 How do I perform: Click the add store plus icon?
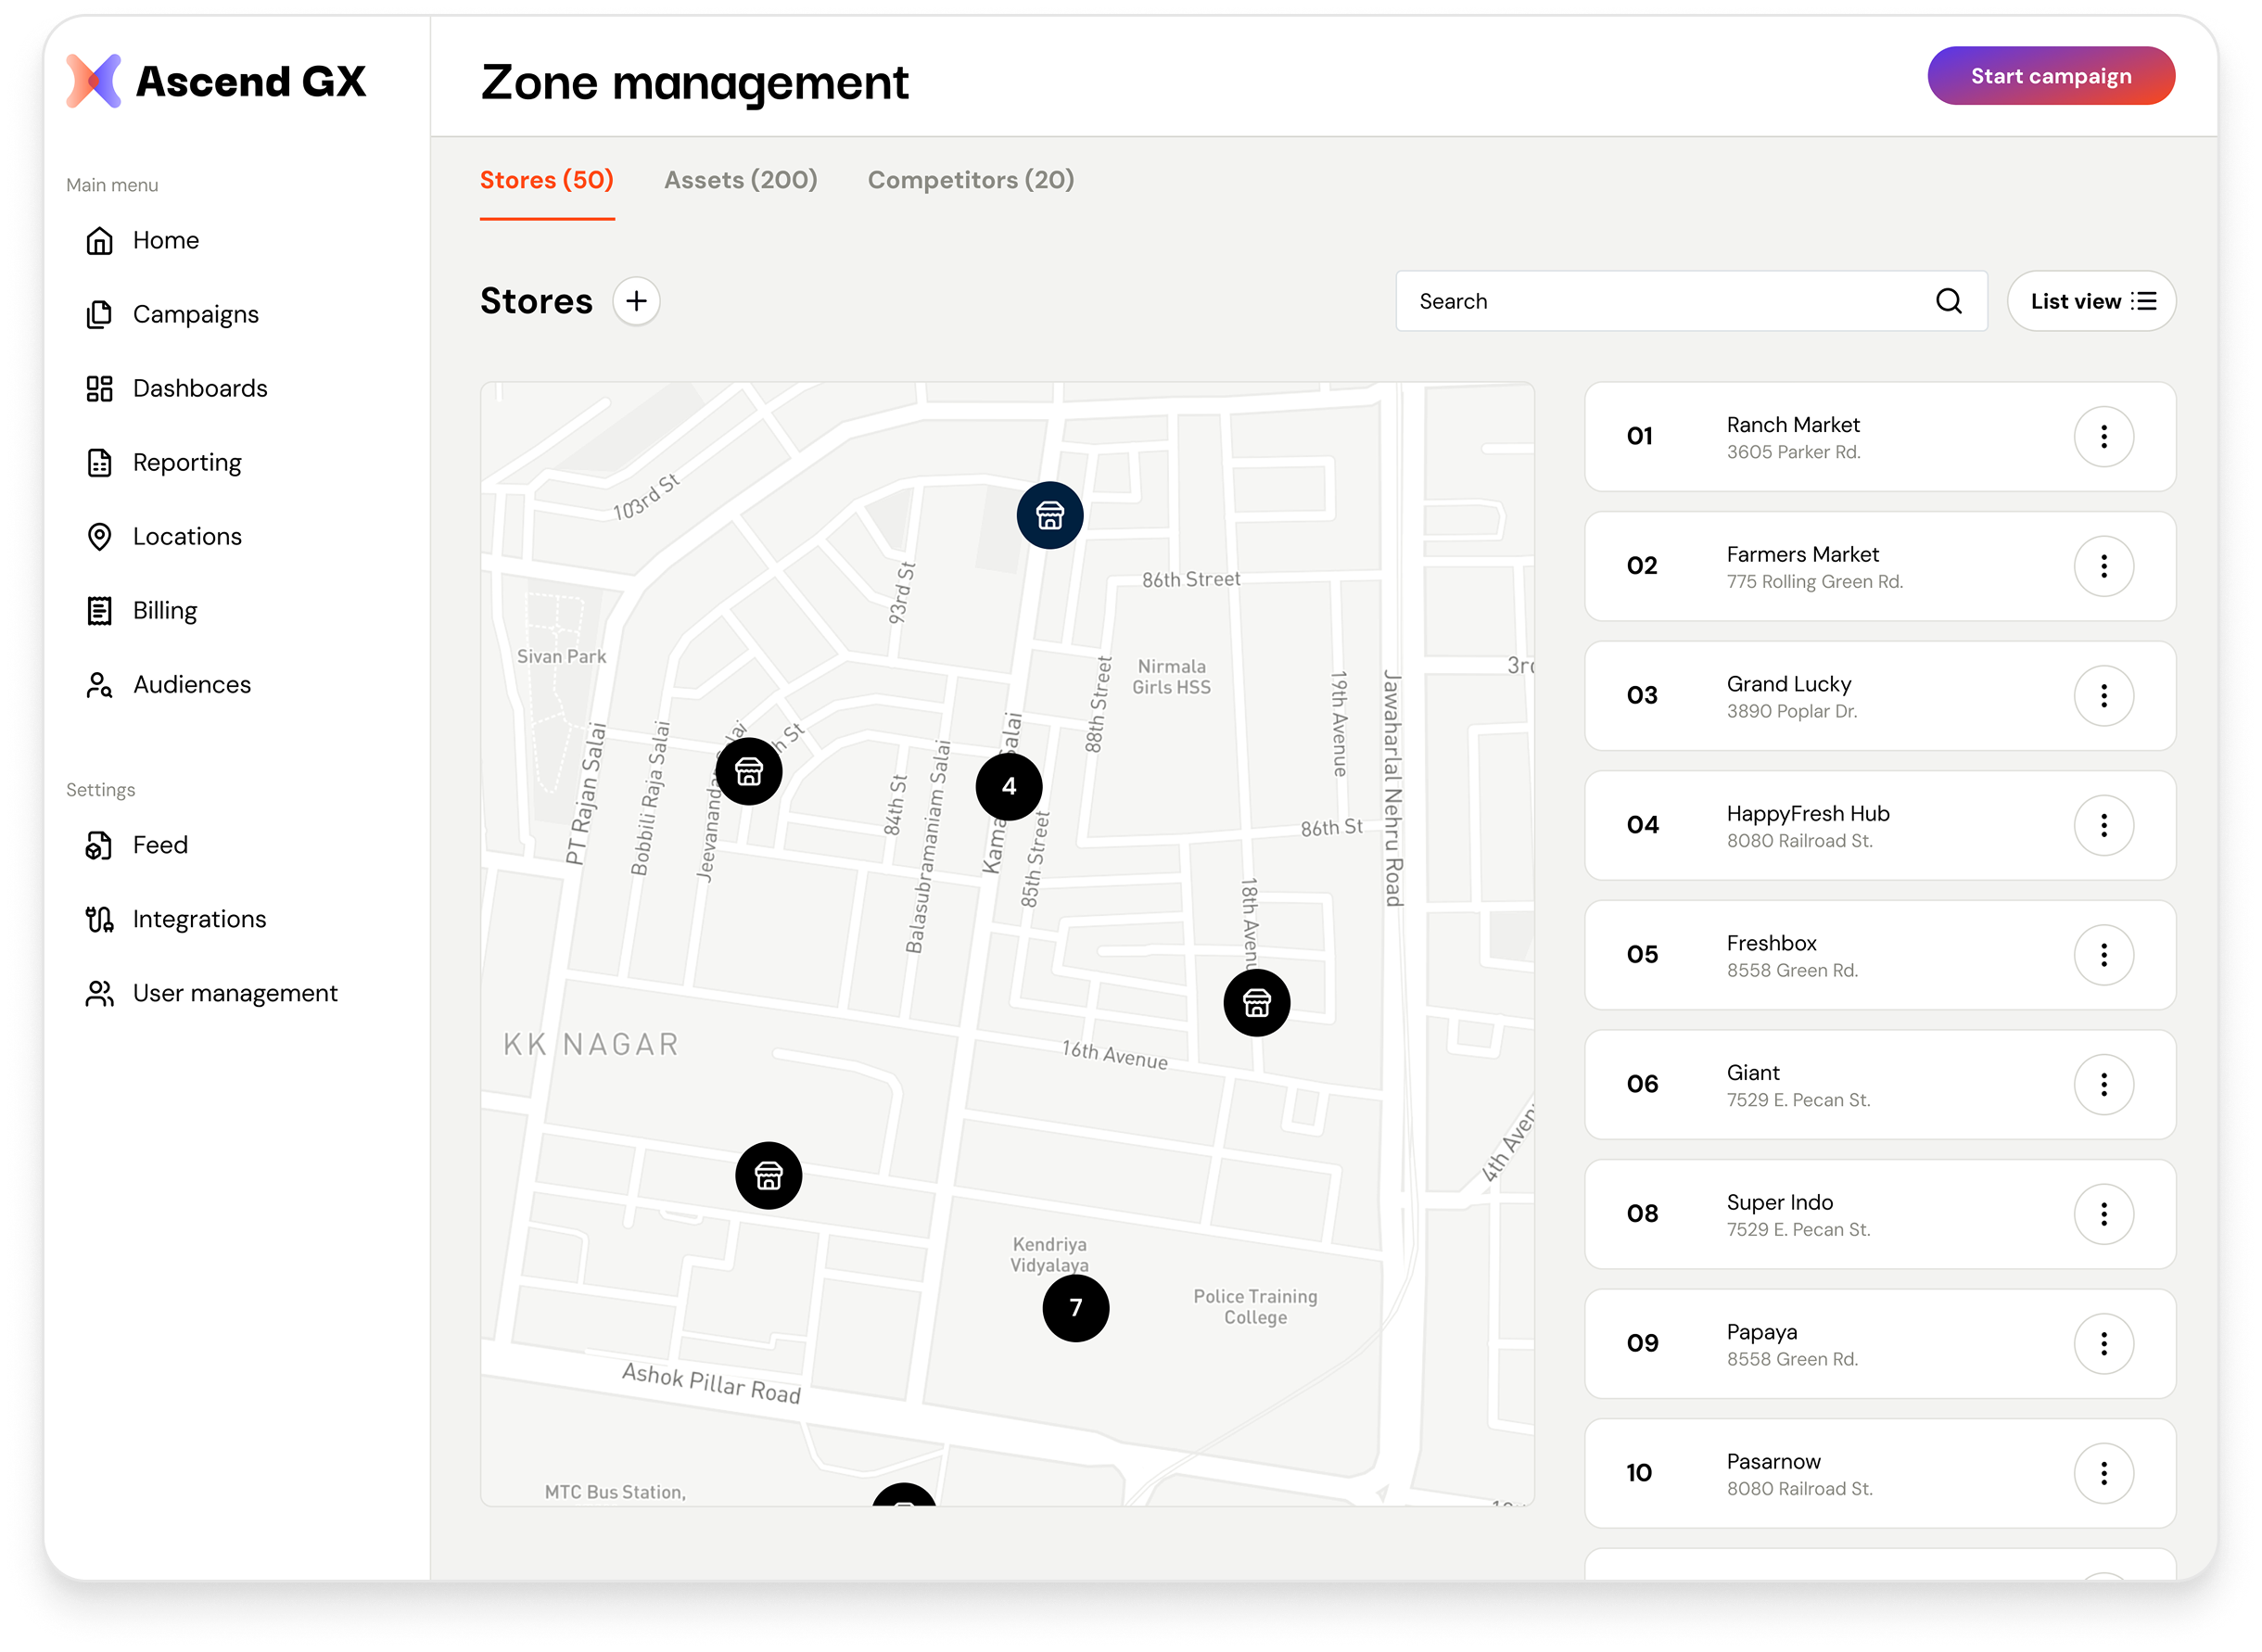(636, 301)
